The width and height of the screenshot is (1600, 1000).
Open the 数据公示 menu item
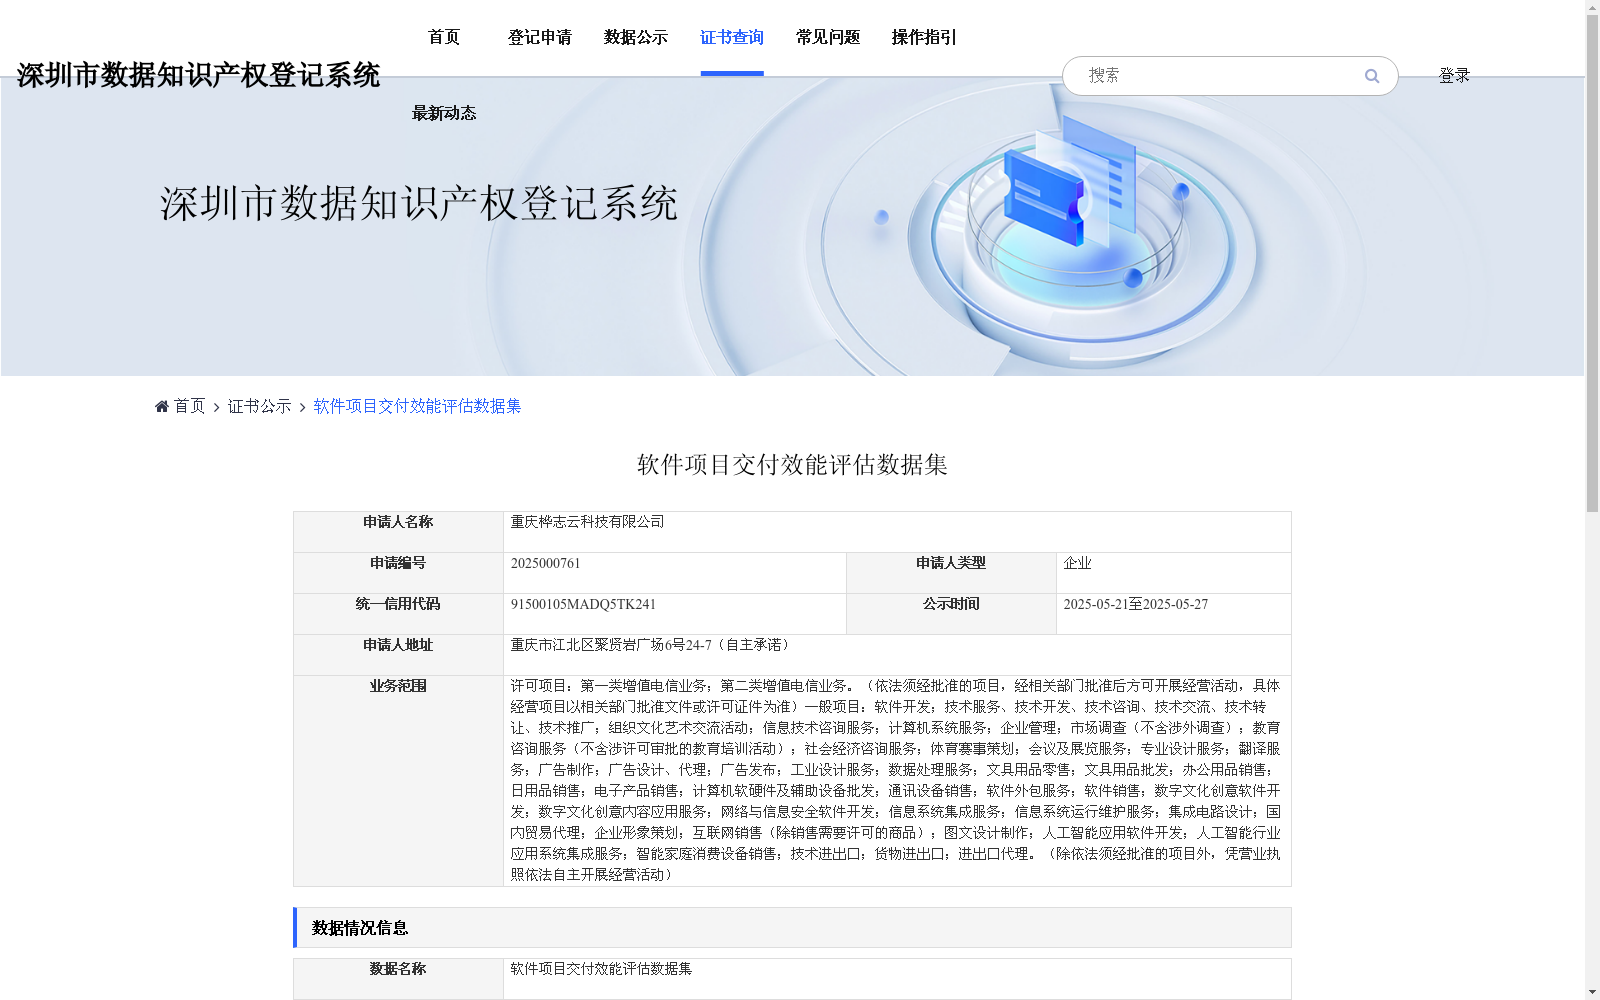pos(636,37)
